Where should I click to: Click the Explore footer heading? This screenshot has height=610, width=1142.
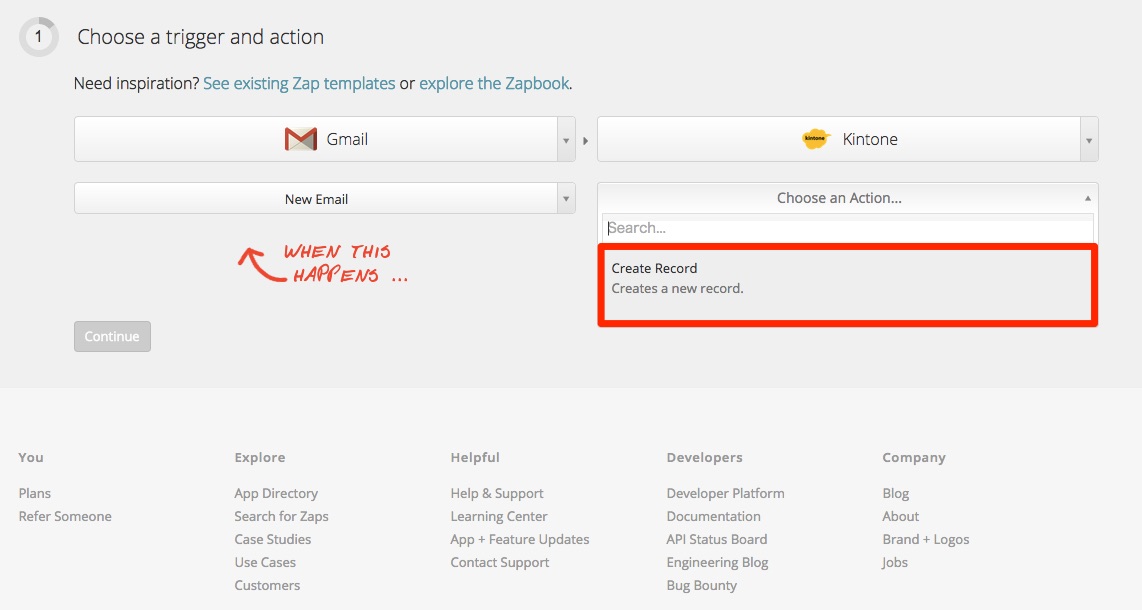click(x=260, y=457)
